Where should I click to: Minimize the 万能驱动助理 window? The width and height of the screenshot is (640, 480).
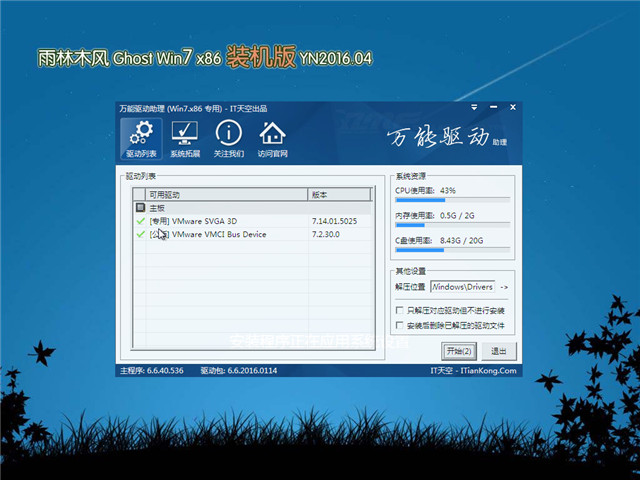[495, 108]
